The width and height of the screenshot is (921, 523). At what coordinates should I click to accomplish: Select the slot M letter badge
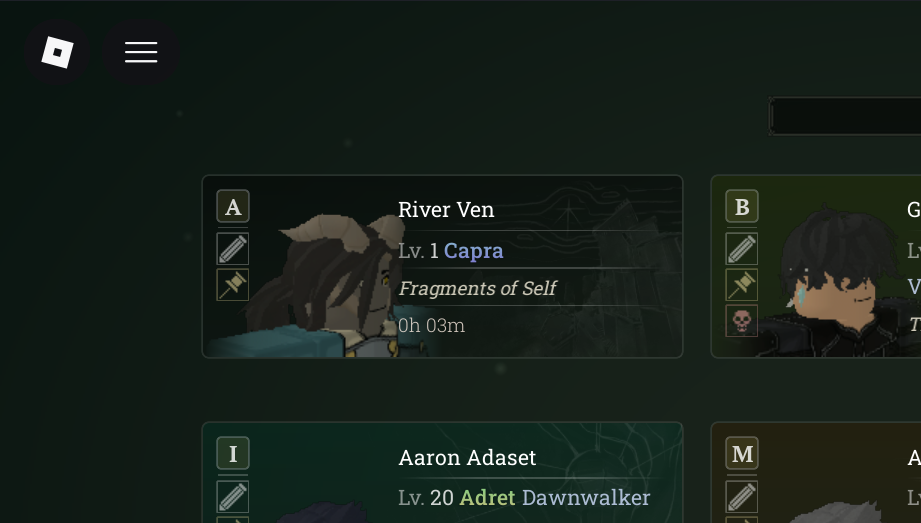742,454
